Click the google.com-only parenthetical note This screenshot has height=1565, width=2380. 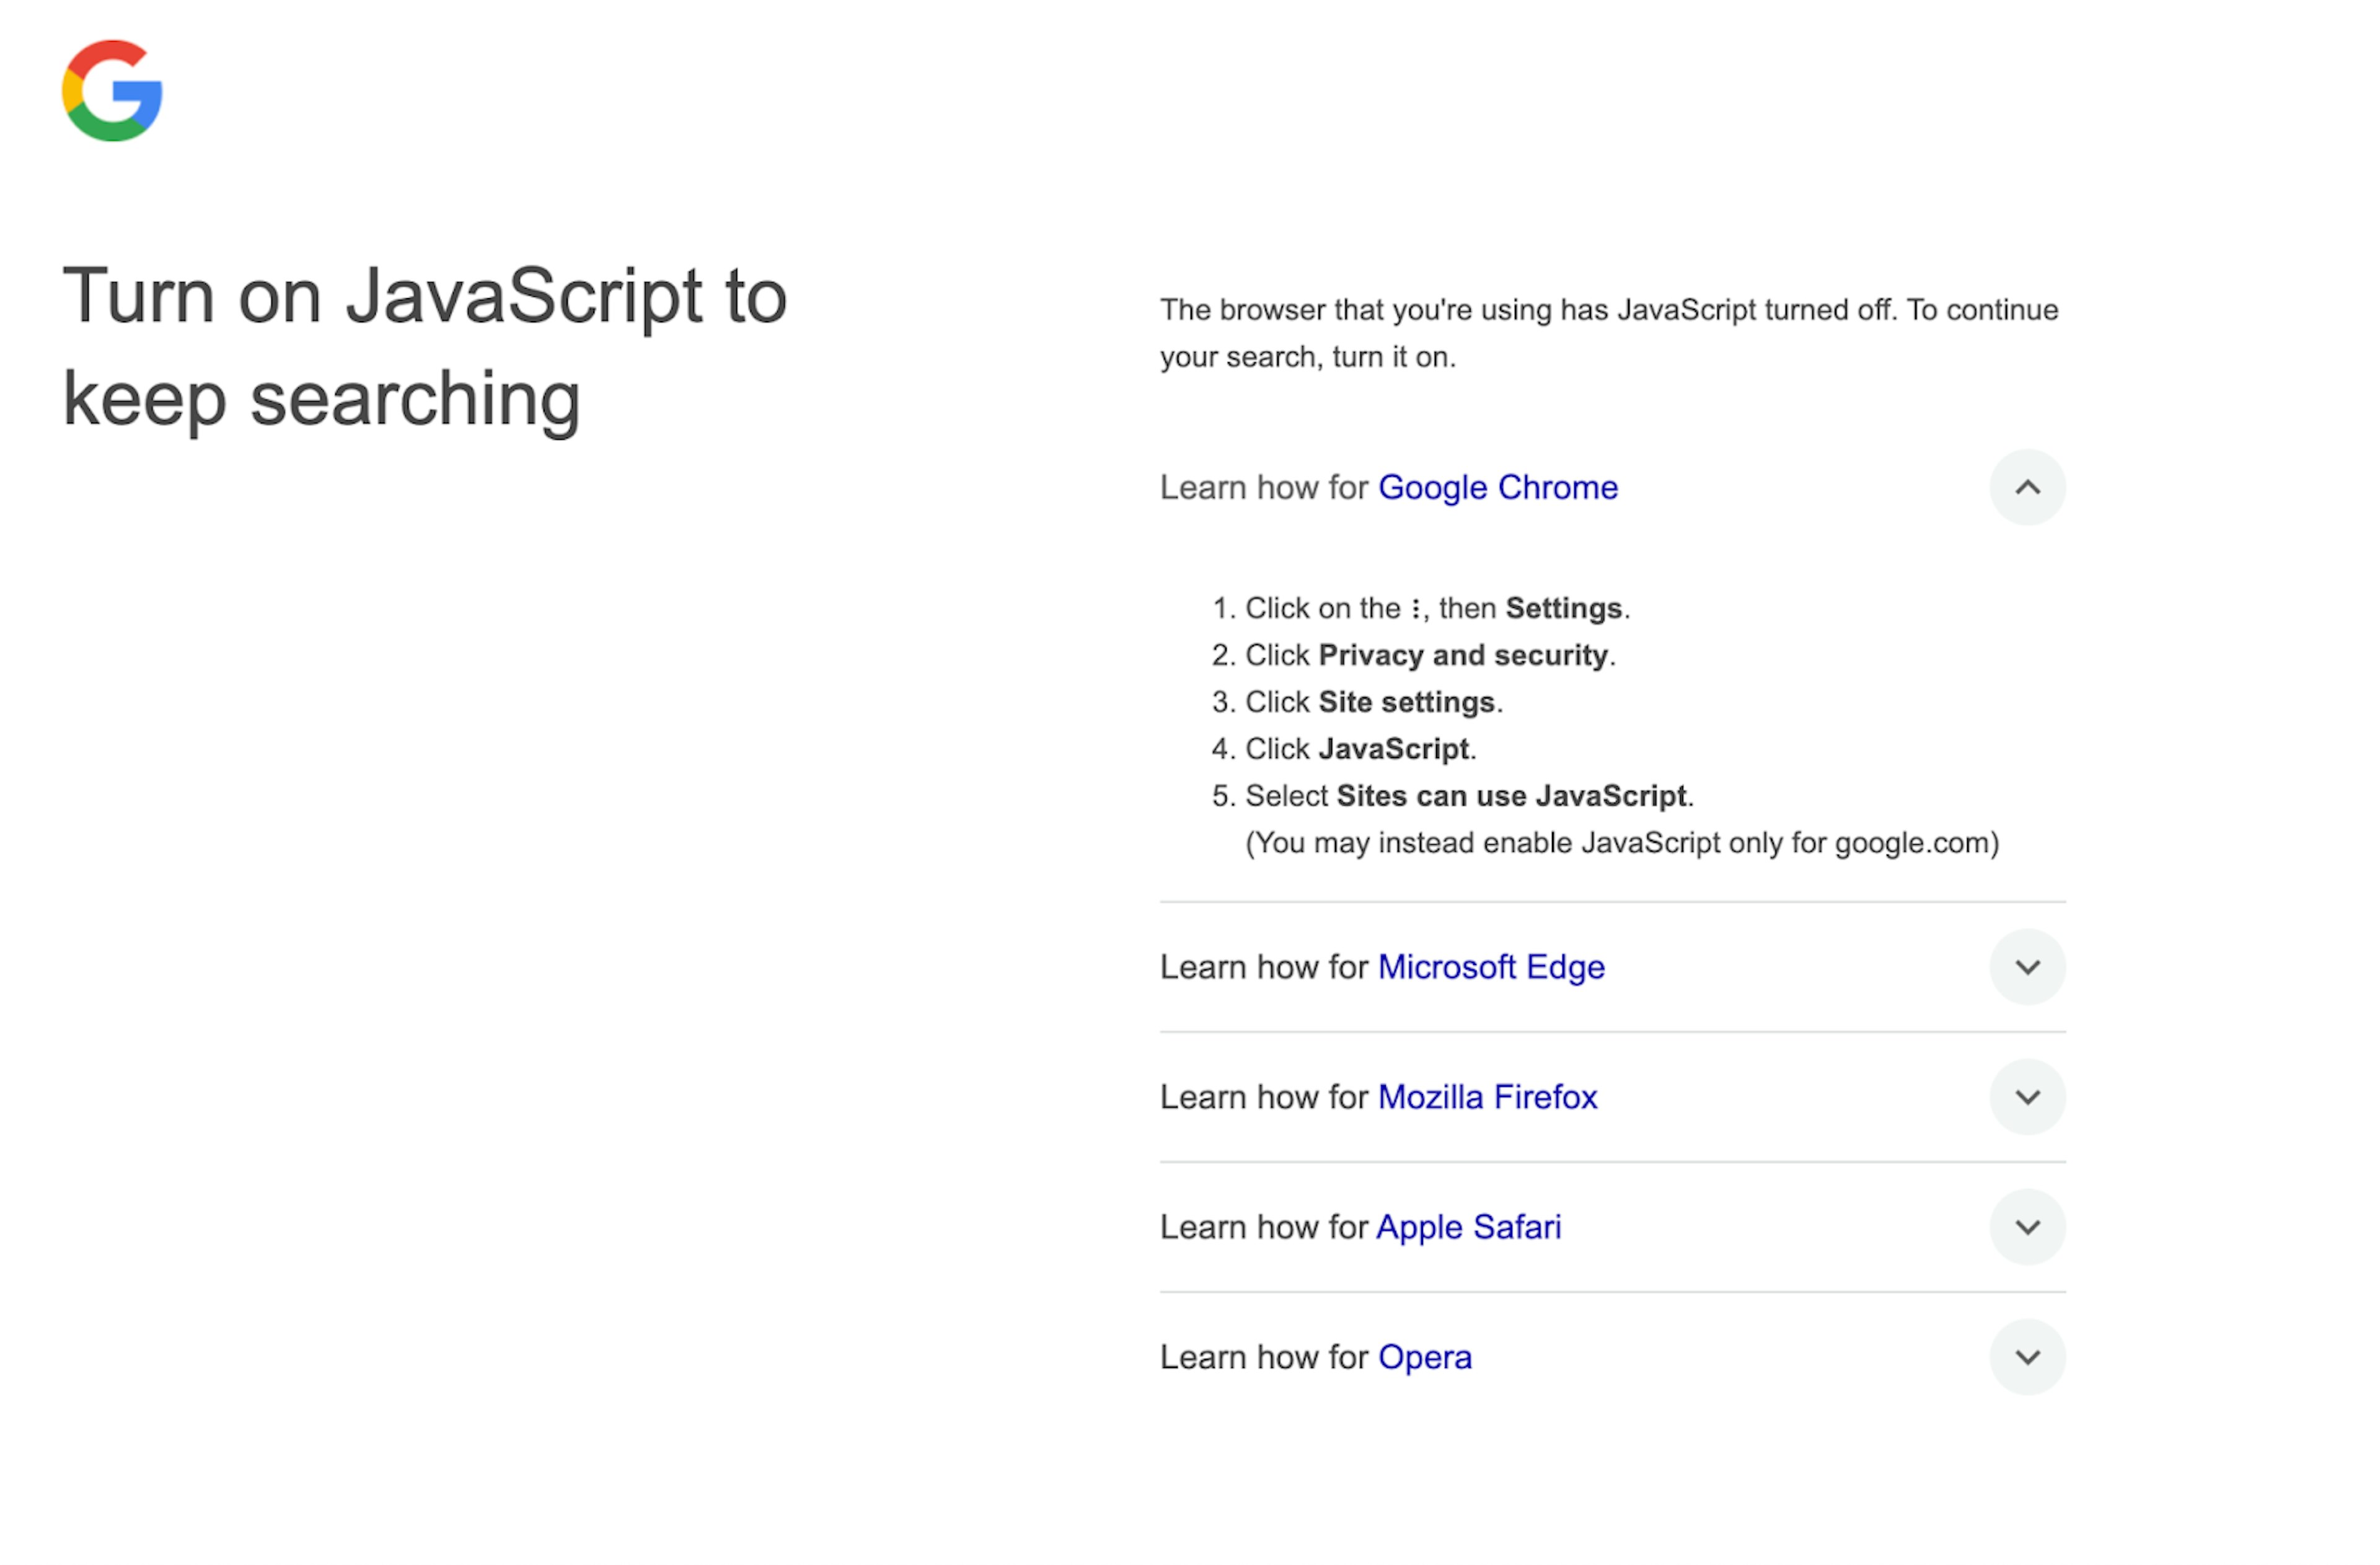(1622, 844)
